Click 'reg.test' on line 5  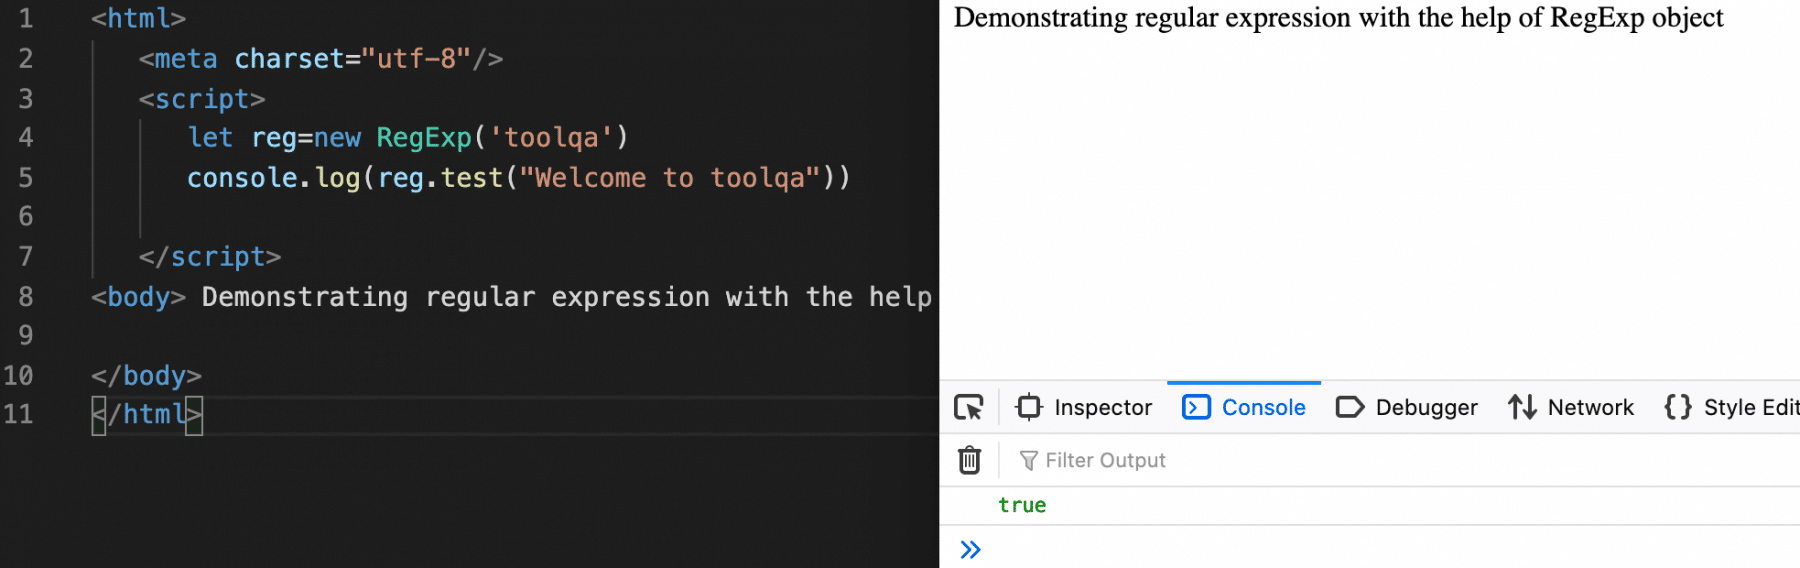440,177
